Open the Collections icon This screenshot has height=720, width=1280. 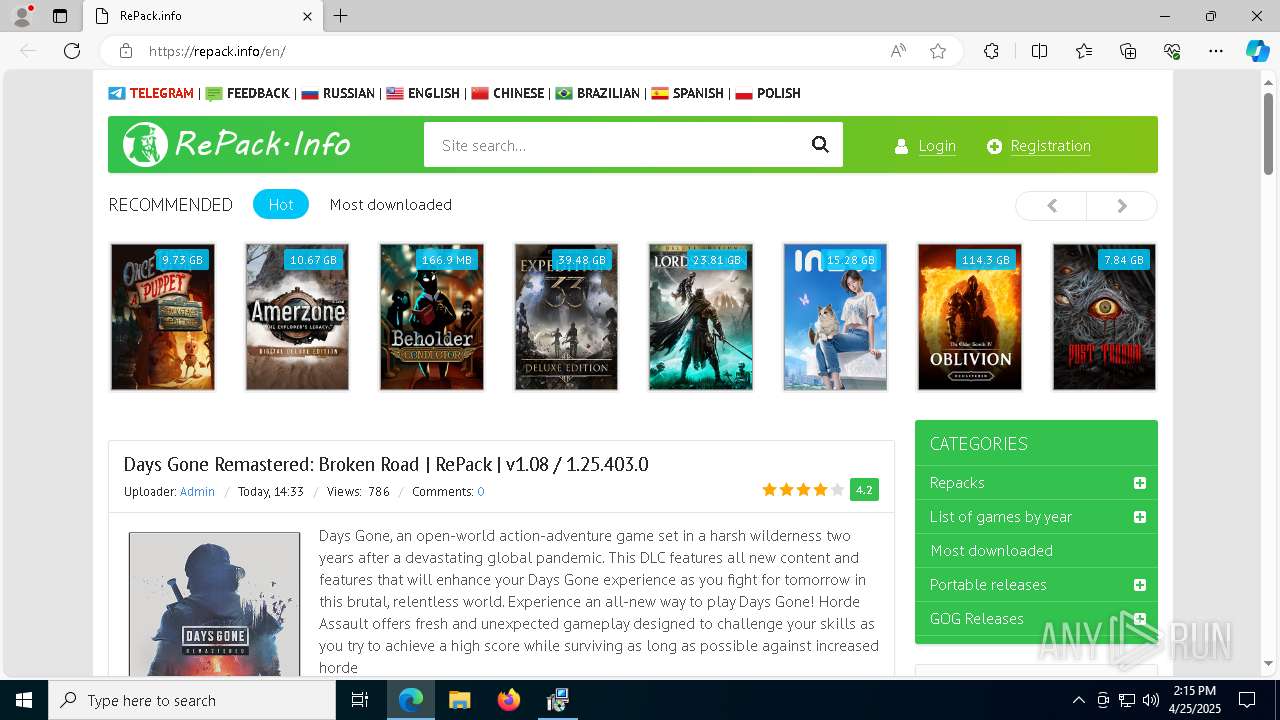click(x=1128, y=51)
